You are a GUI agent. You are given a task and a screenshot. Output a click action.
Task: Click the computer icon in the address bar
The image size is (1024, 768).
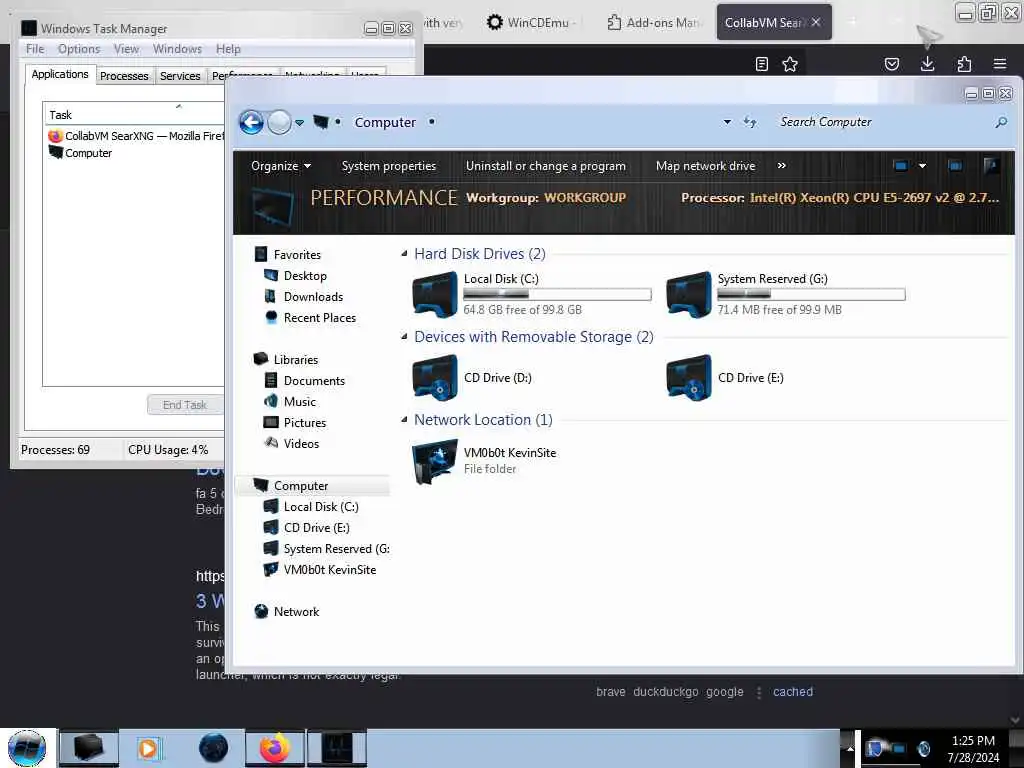pyautogui.click(x=321, y=122)
